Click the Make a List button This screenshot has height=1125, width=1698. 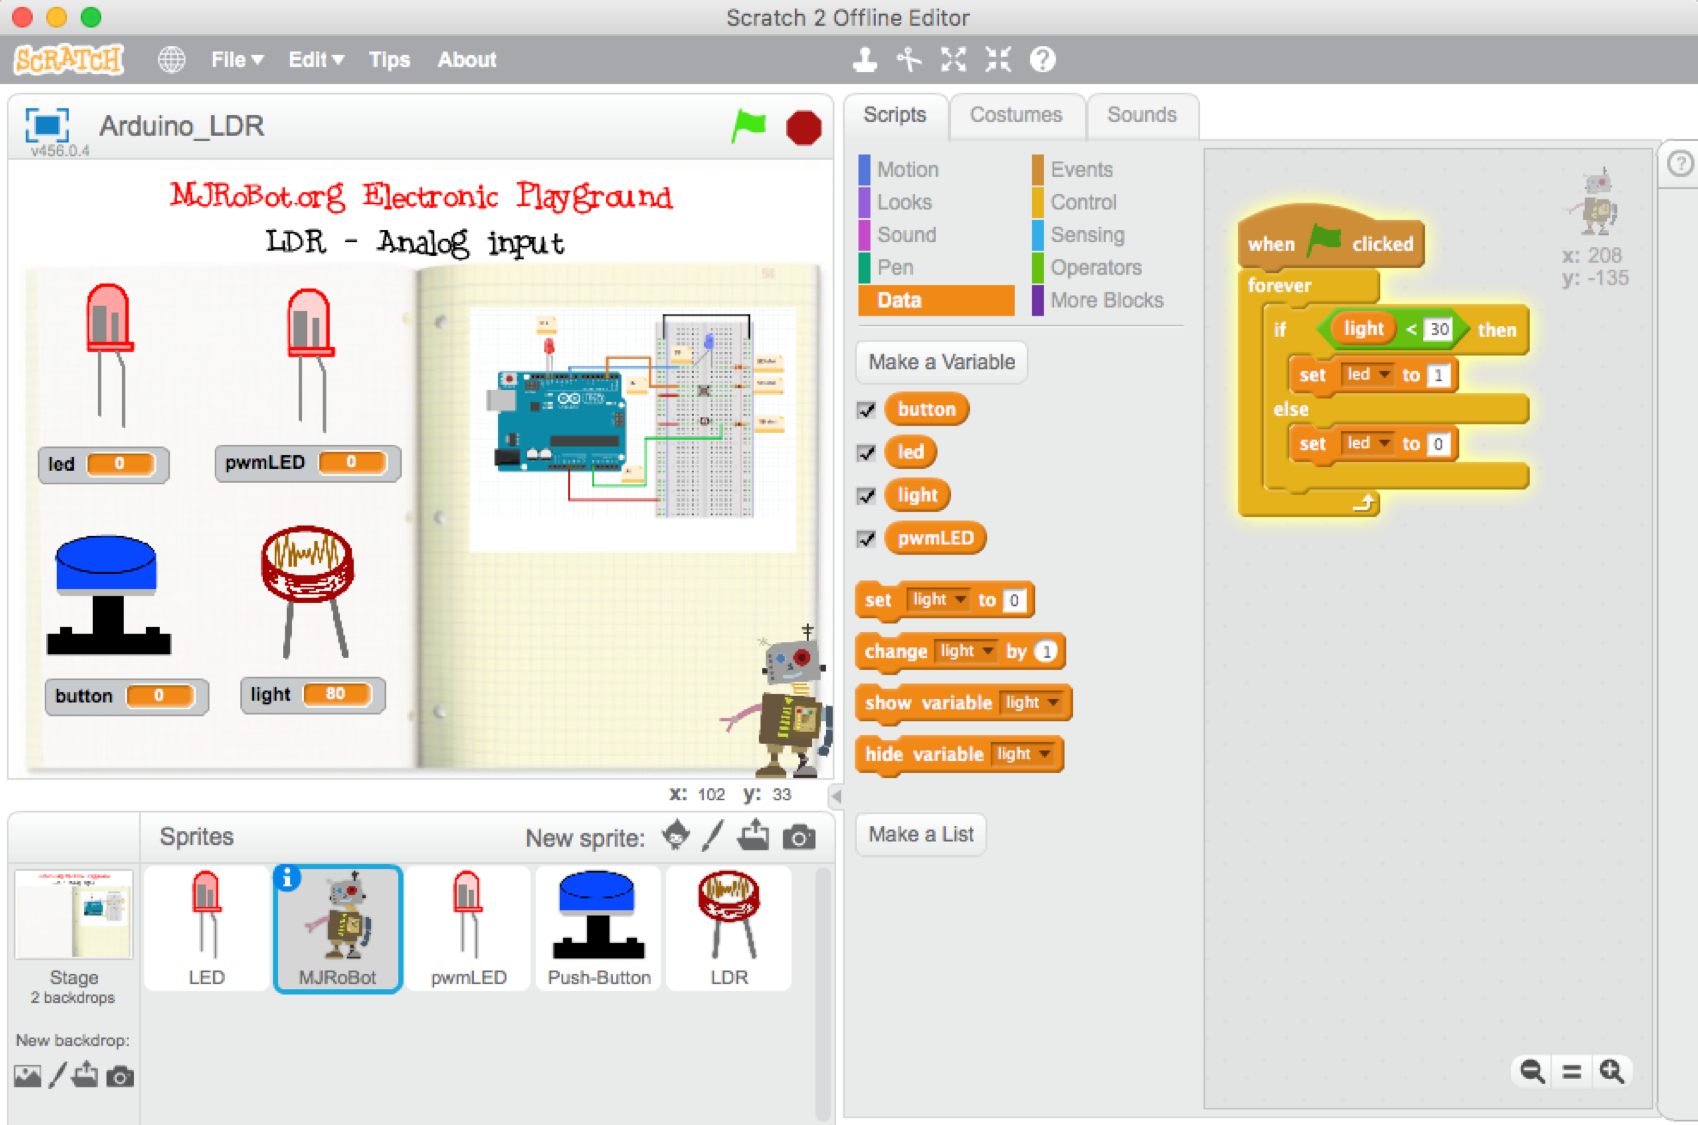tap(919, 834)
